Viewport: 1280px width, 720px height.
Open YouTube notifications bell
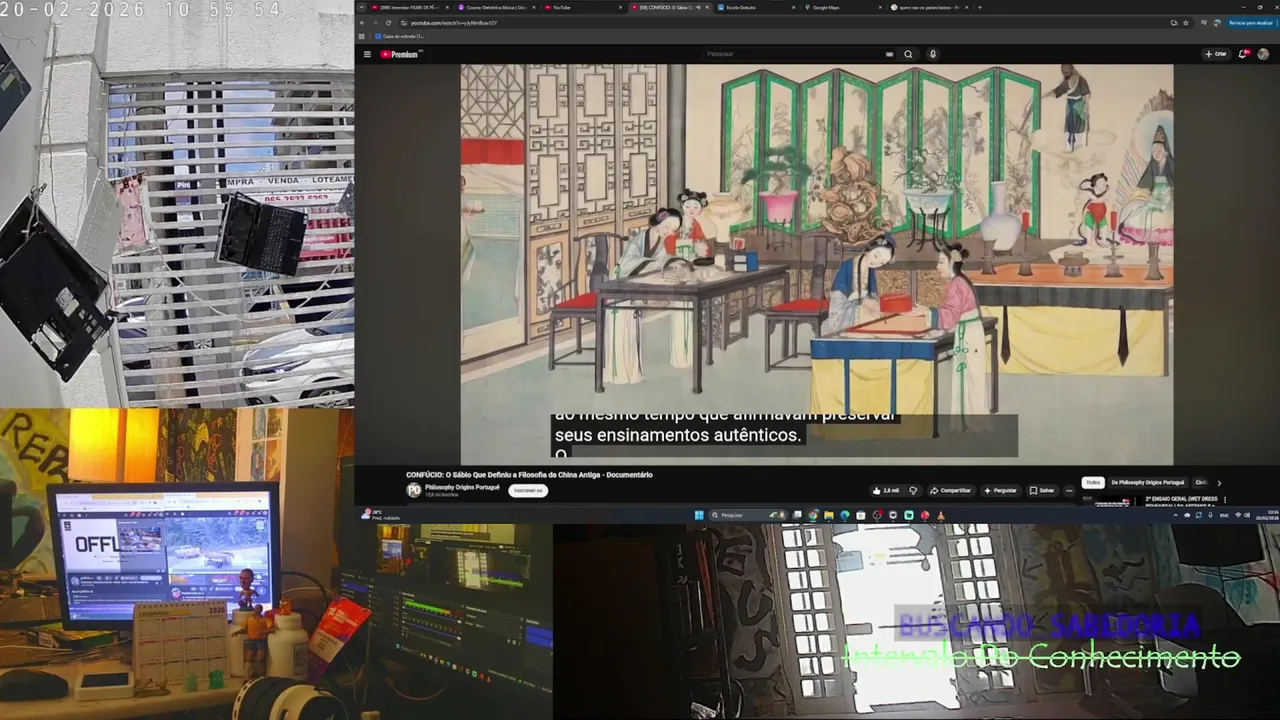point(1243,54)
